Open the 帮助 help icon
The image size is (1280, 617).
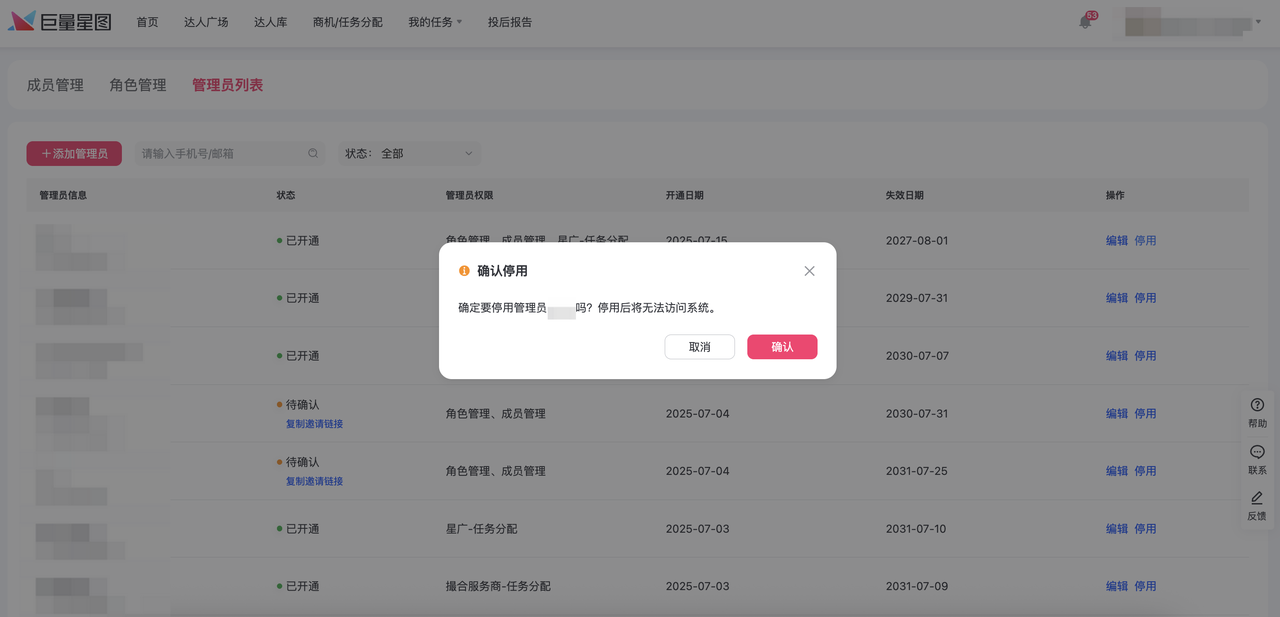1257,405
